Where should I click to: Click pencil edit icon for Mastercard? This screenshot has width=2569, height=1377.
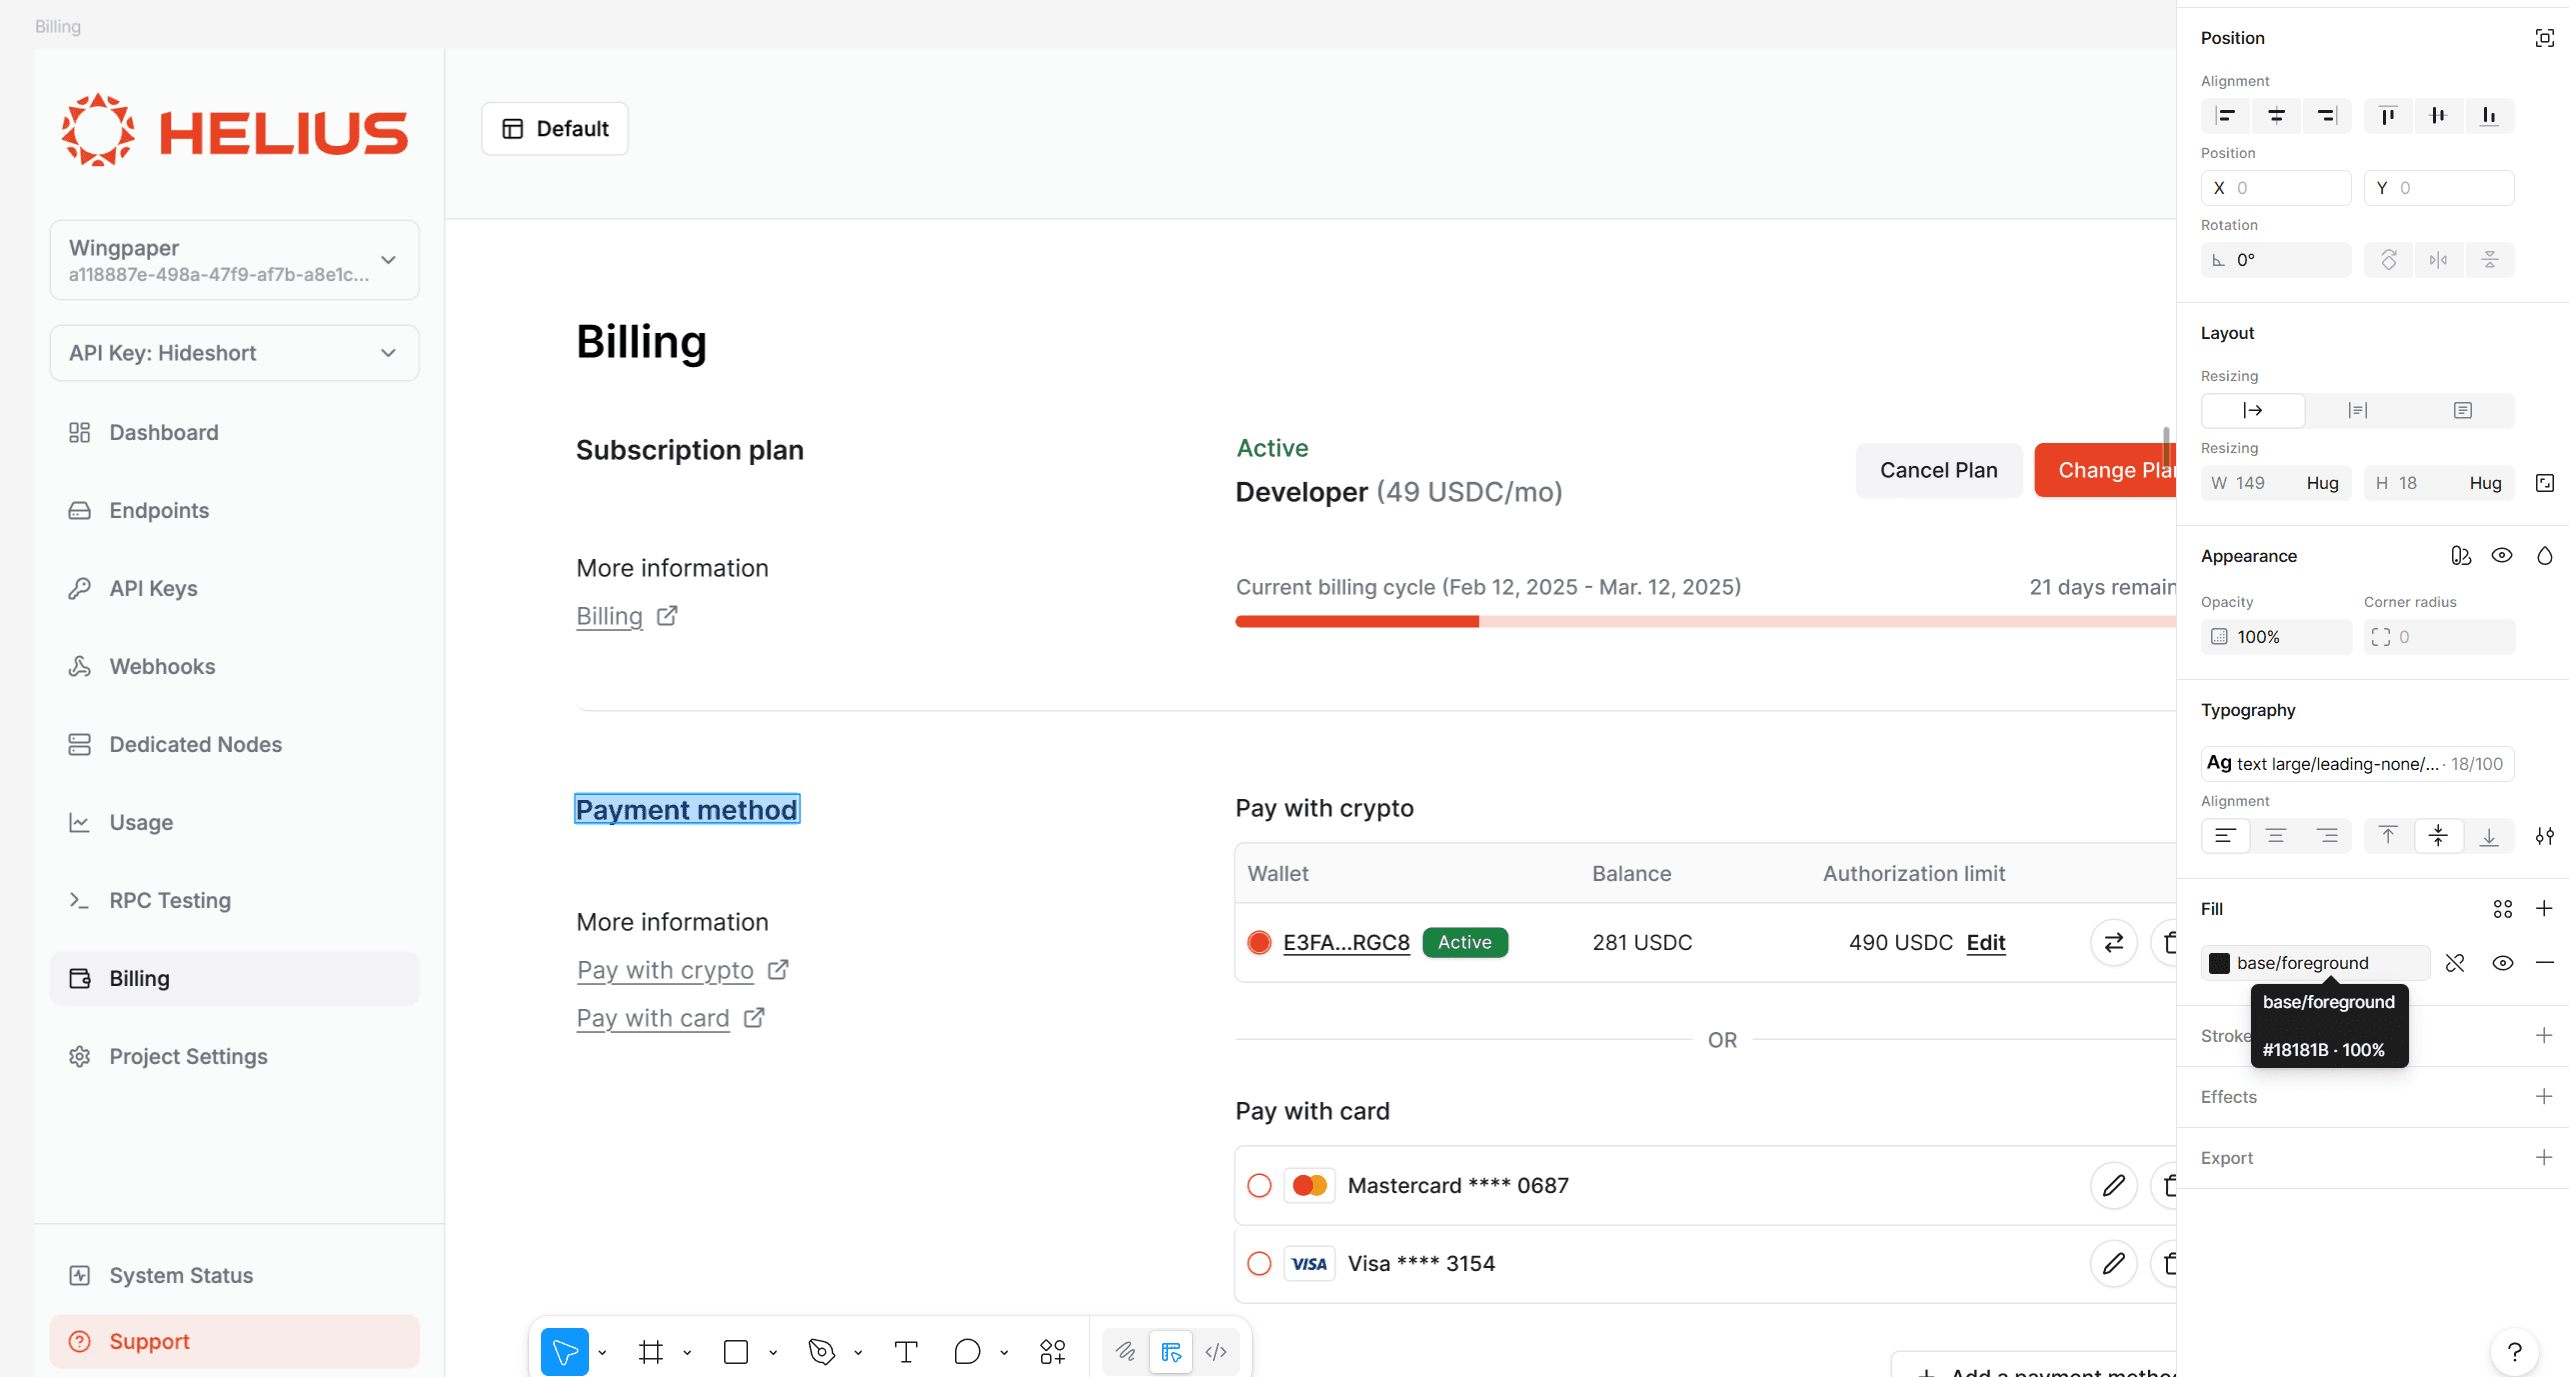(x=2113, y=1185)
